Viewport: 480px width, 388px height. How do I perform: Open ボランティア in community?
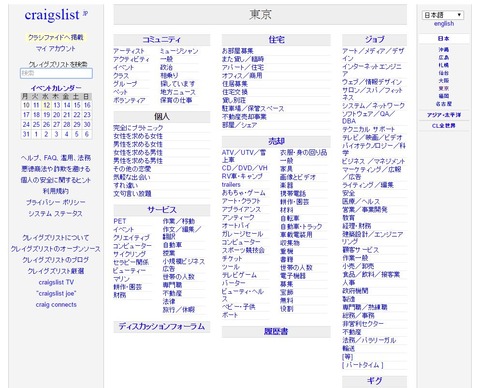pyautogui.click(x=129, y=100)
